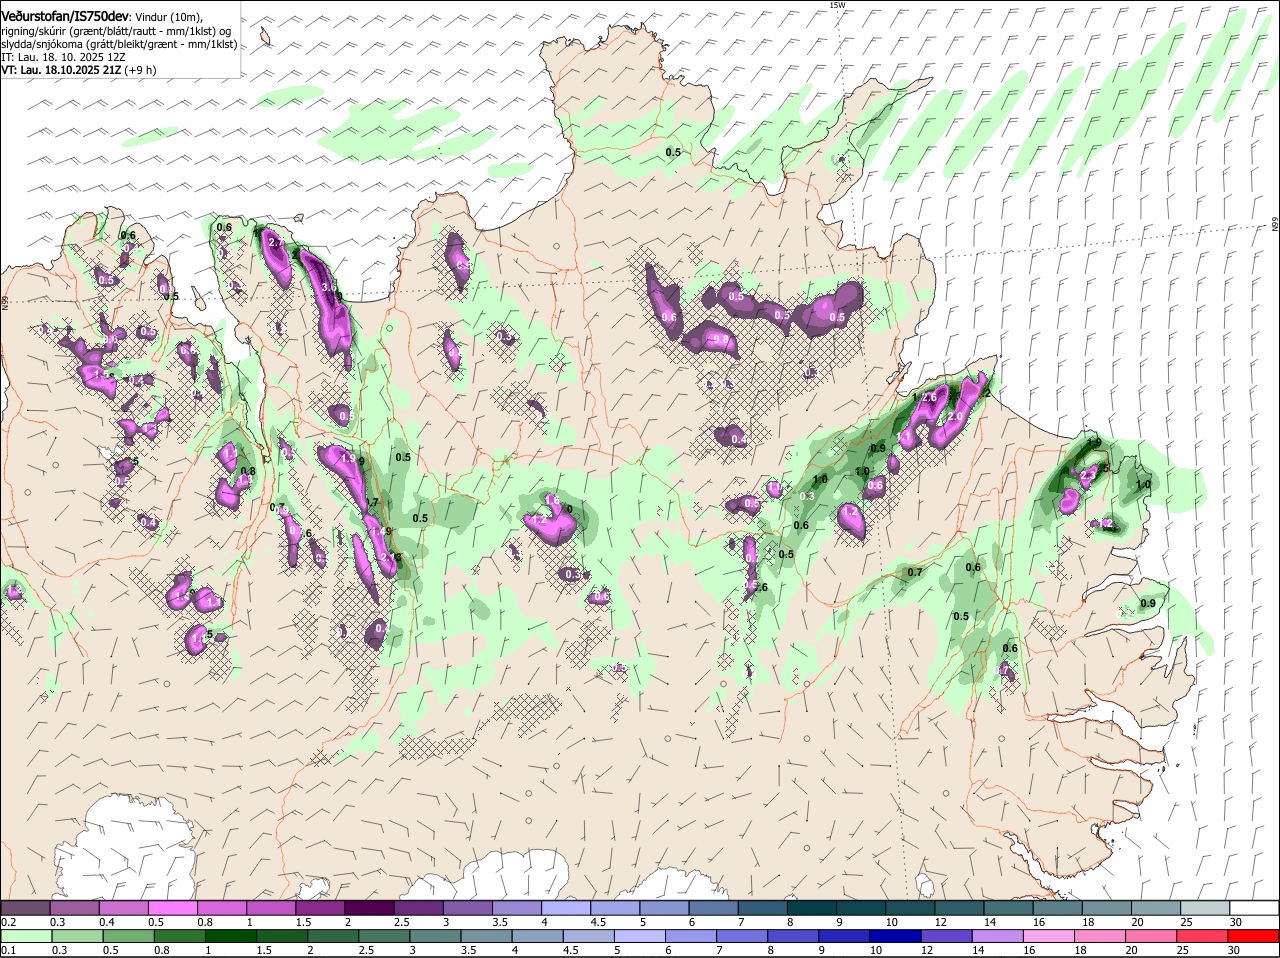Click the precipitation value '1.9'
The height and width of the screenshot is (958, 1280).
coord(1093,442)
